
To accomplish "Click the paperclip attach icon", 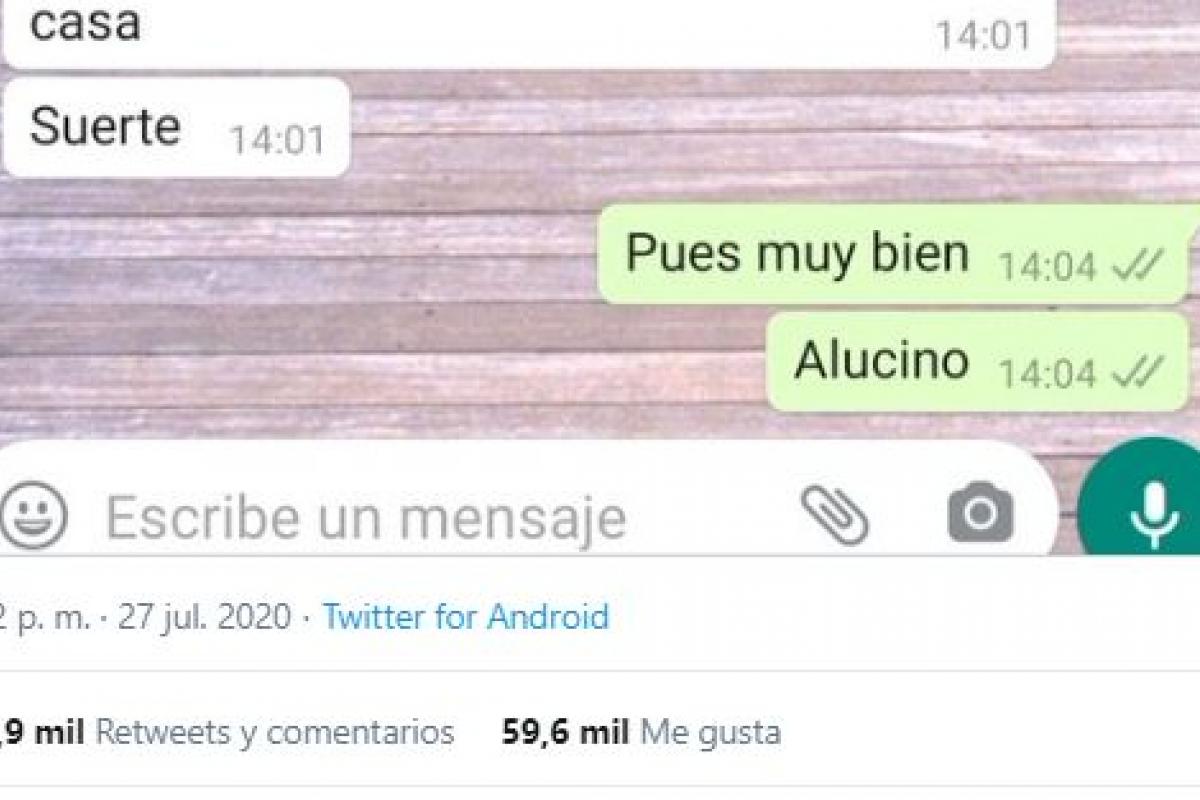I will click(834, 516).
